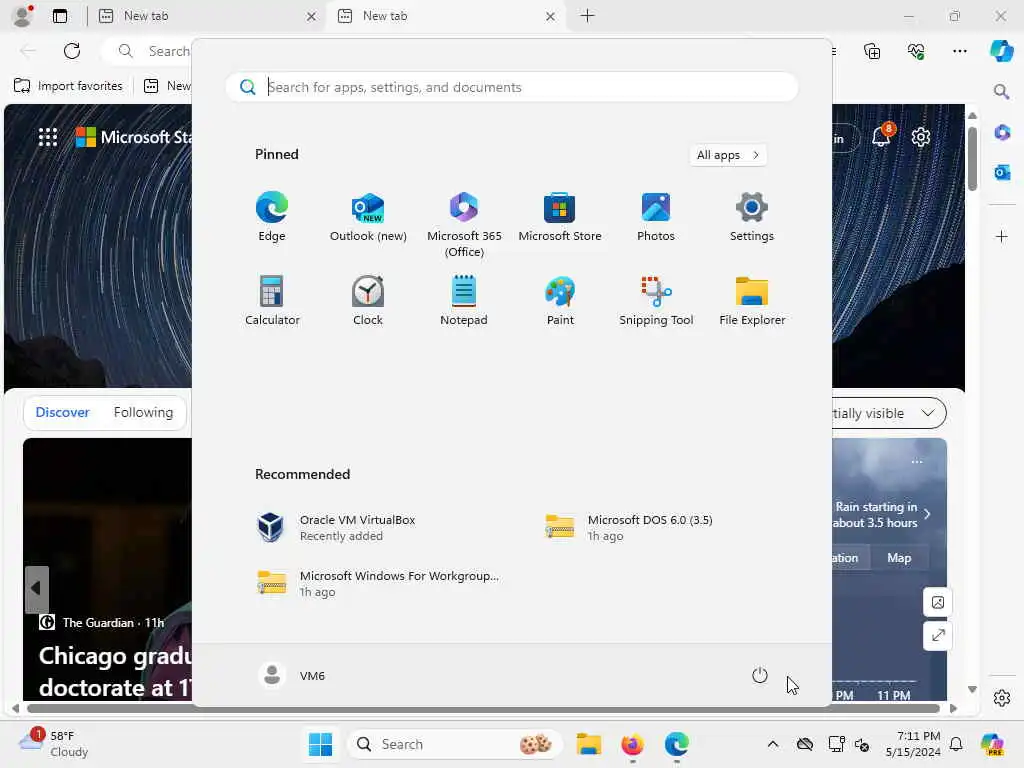Open Edge Settings and more menu

pos(960,51)
